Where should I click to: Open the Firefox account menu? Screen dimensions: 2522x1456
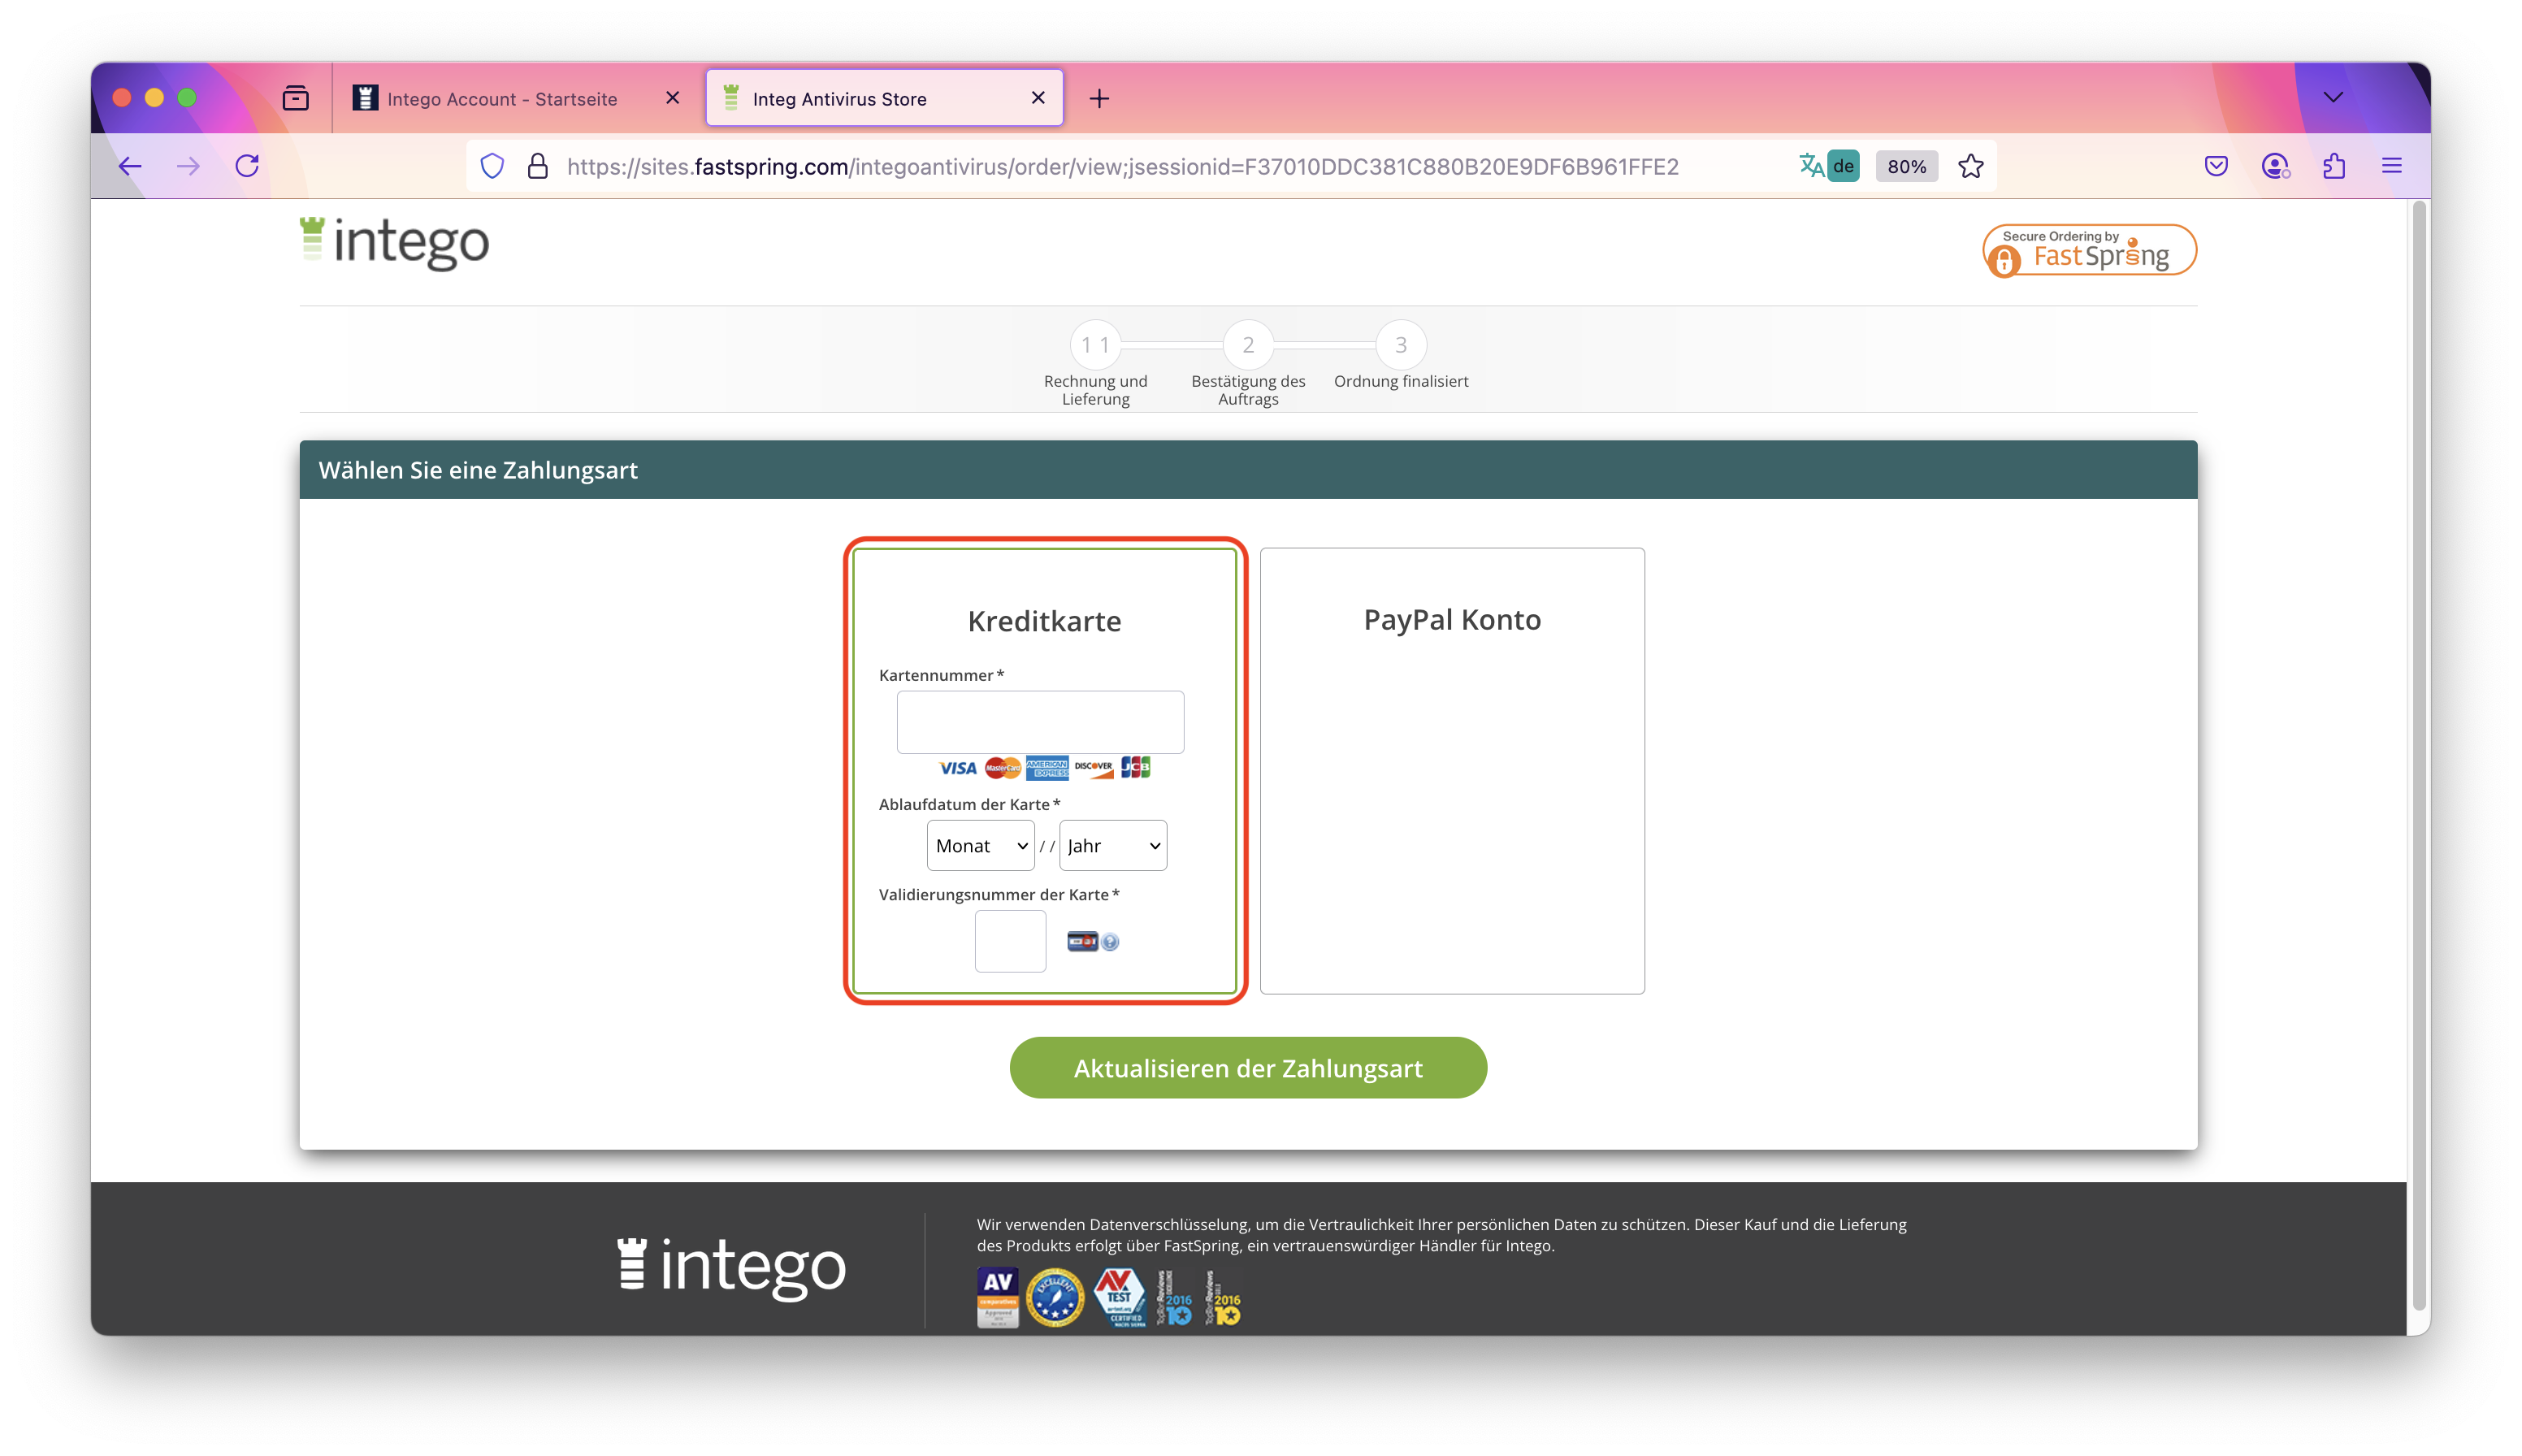[x=2275, y=166]
